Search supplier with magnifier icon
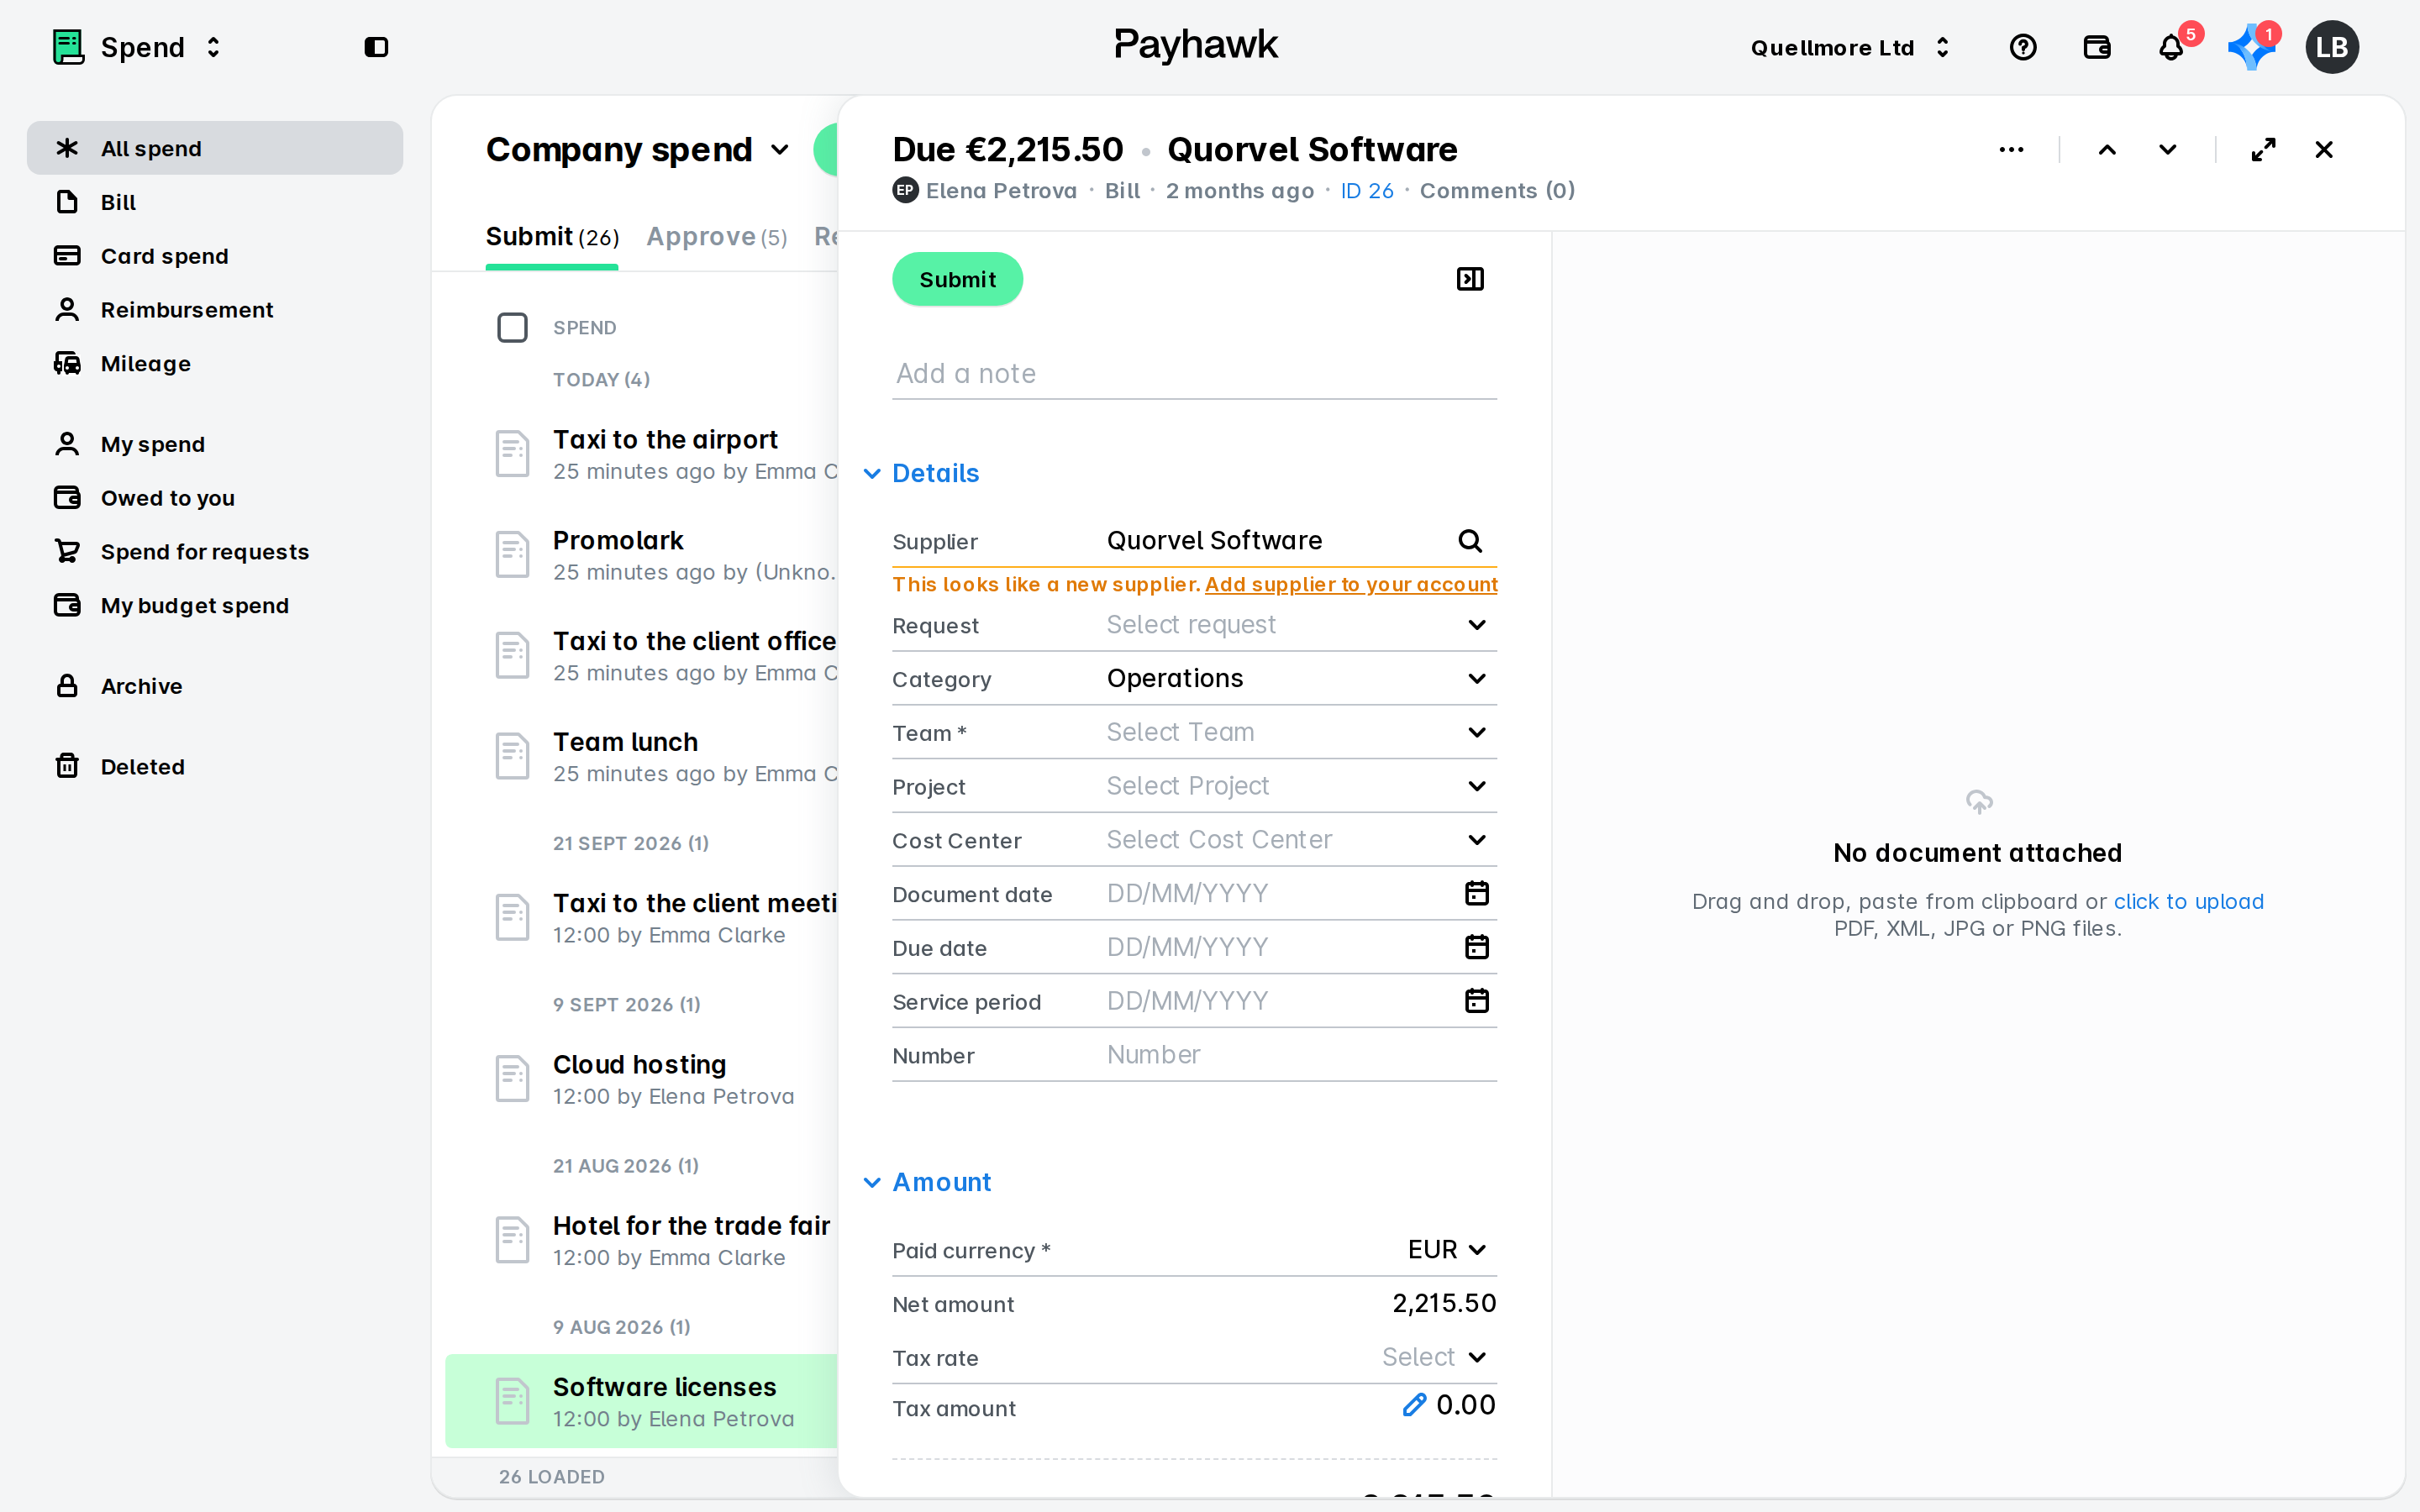This screenshot has height=1512, width=2420. [x=1469, y=541]
